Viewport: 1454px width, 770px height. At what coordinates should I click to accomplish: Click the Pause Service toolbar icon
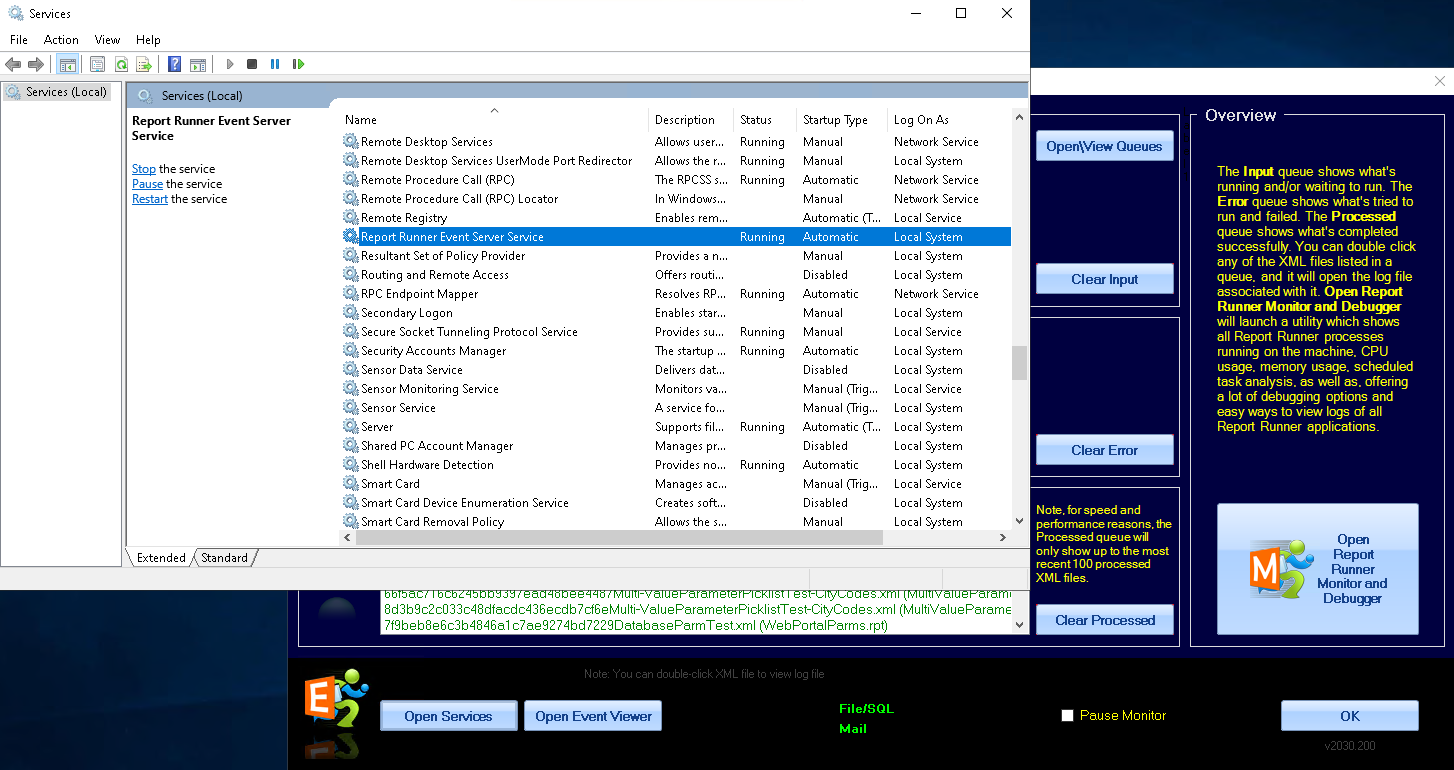(275, 64)
